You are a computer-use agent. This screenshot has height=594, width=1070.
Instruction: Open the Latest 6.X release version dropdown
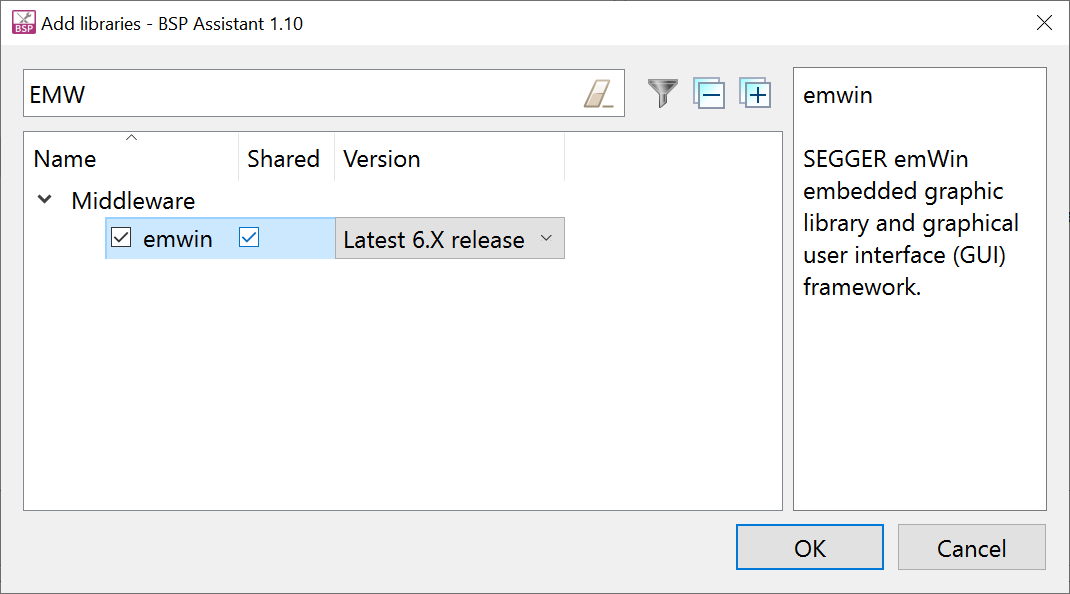pos(450,238)
